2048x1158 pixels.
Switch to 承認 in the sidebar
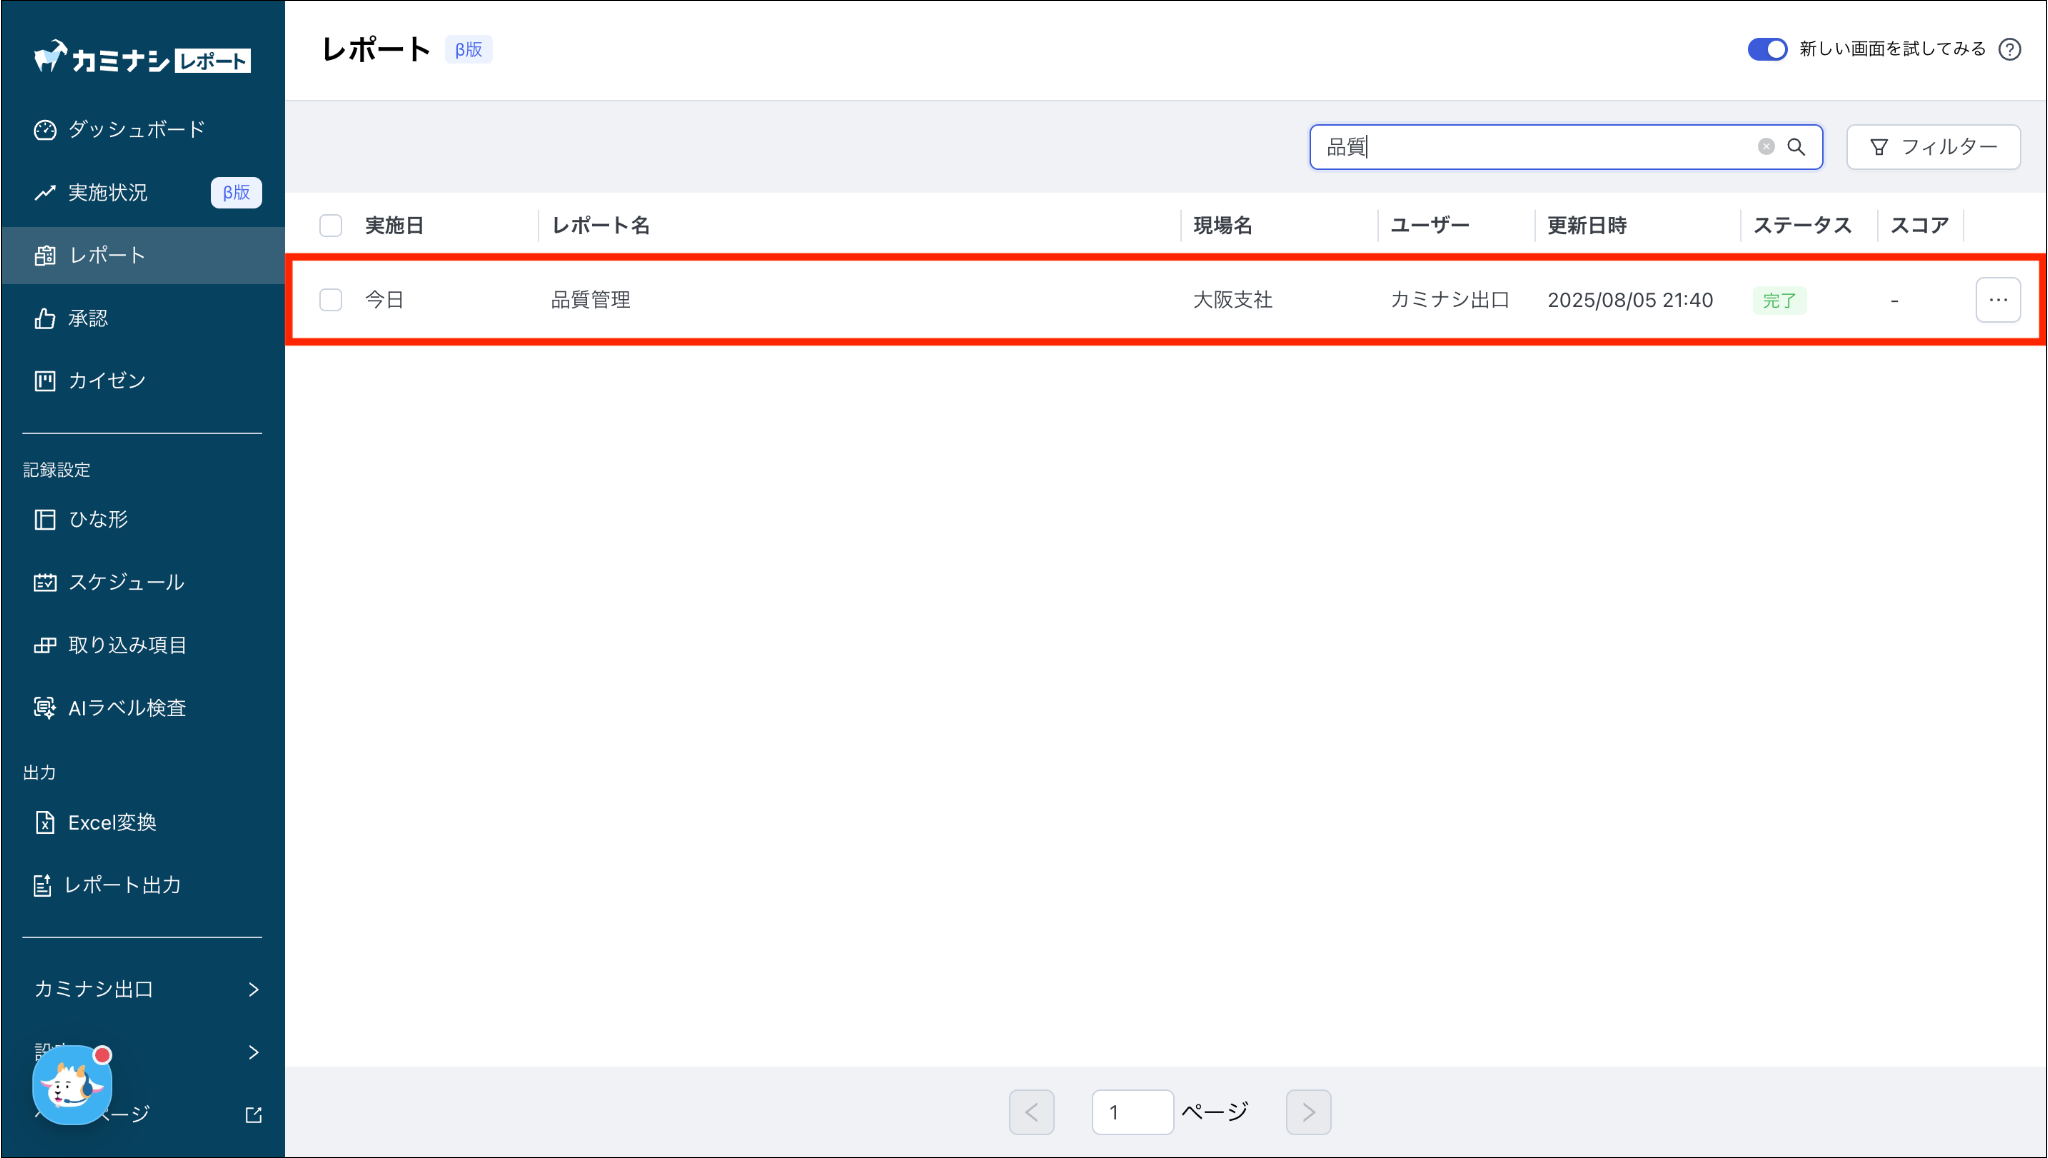[88, 318]
